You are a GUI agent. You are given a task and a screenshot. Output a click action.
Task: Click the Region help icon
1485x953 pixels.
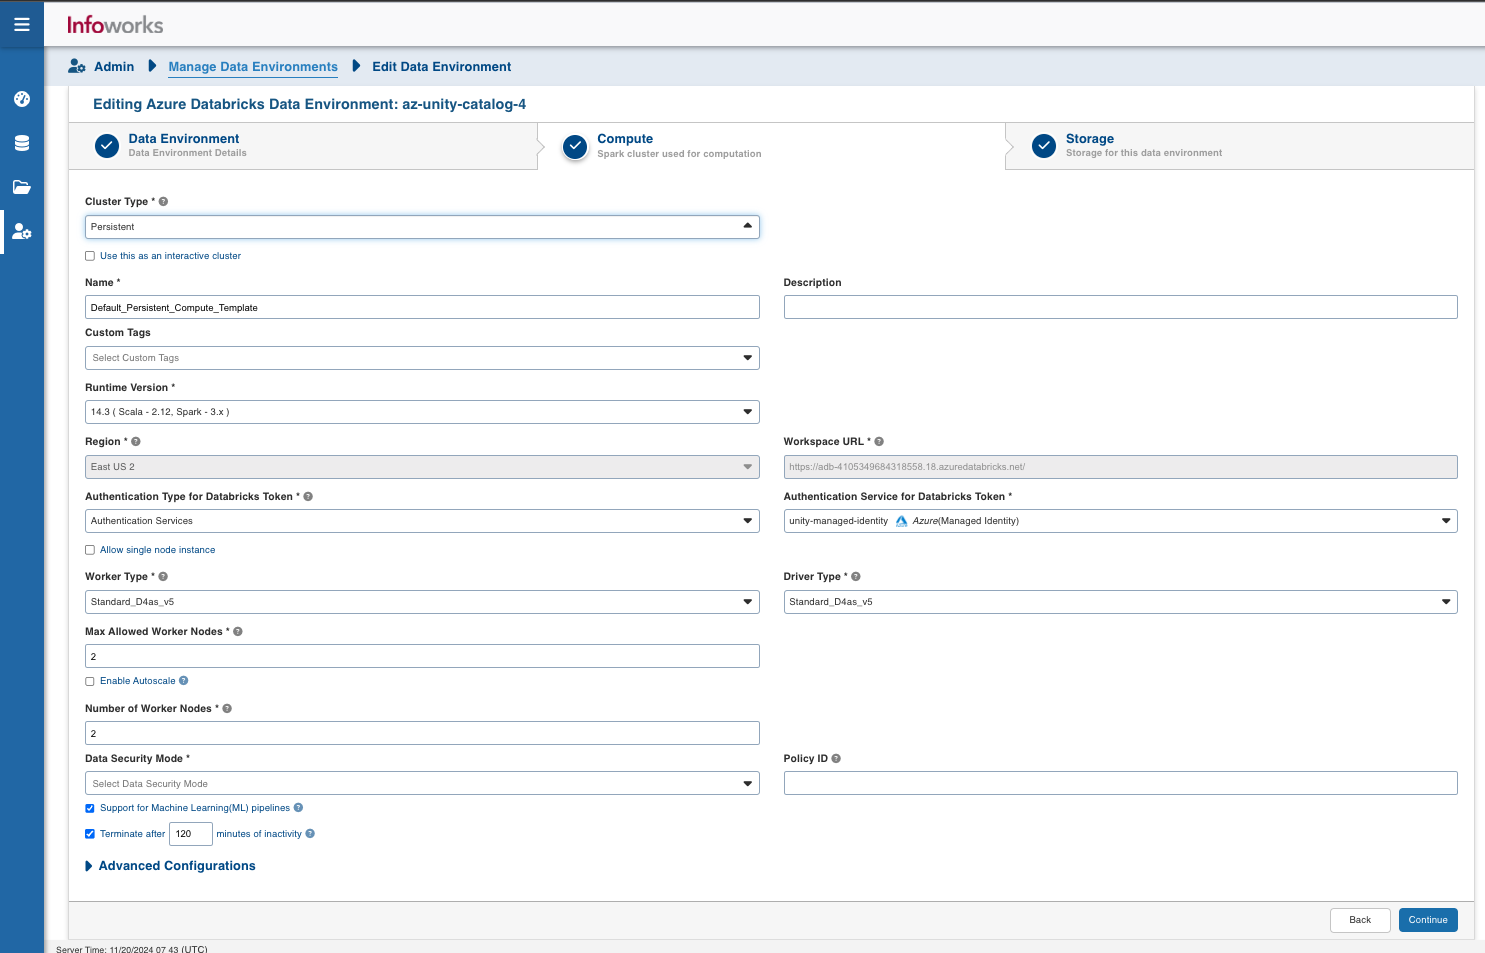click(x=136, y=442)
